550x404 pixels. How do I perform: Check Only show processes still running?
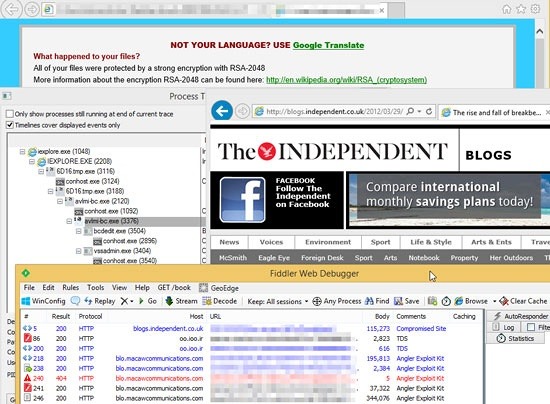(x=10, y=114)
